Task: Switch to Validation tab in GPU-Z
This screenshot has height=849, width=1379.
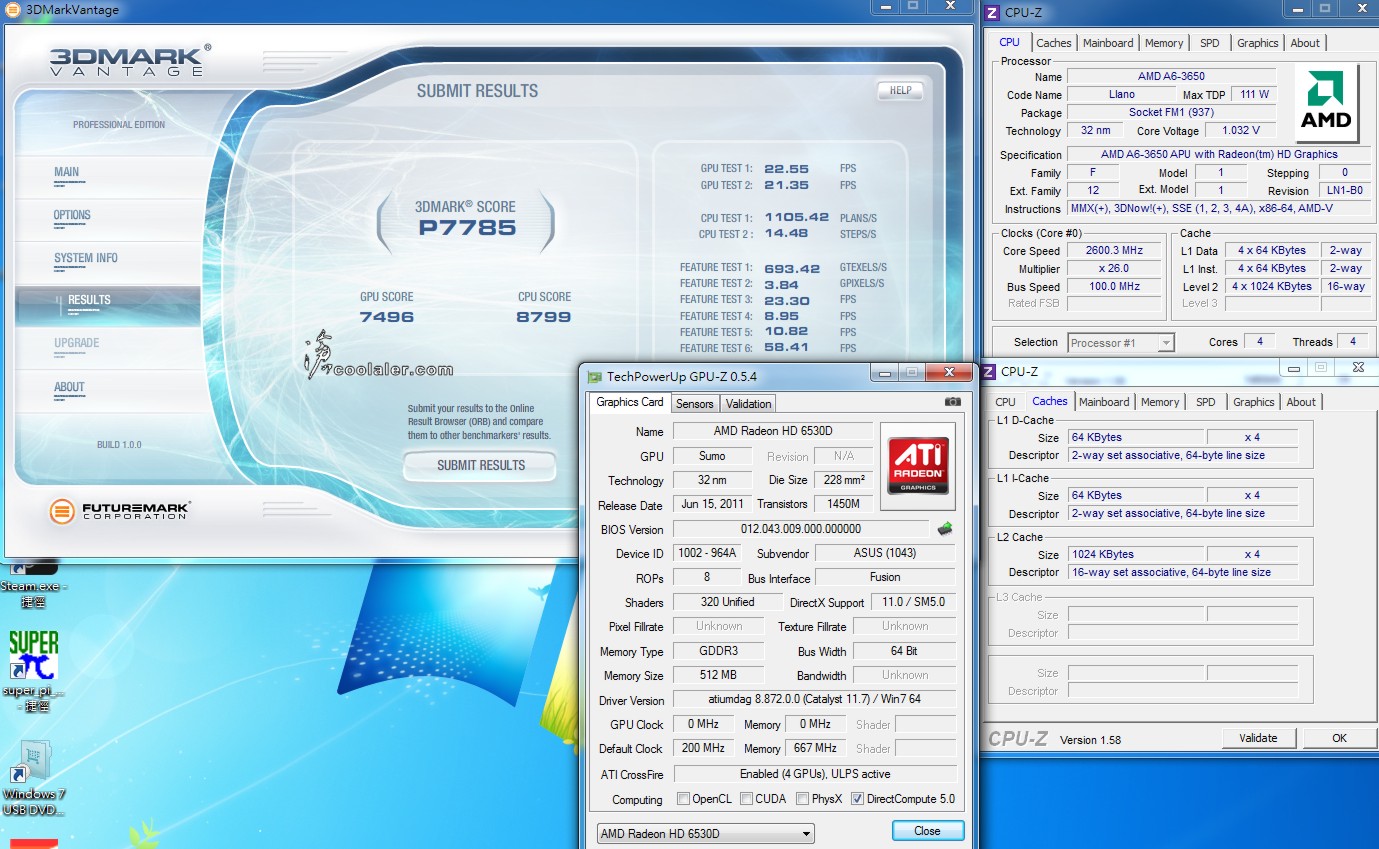Action: [x=748, y=404]
